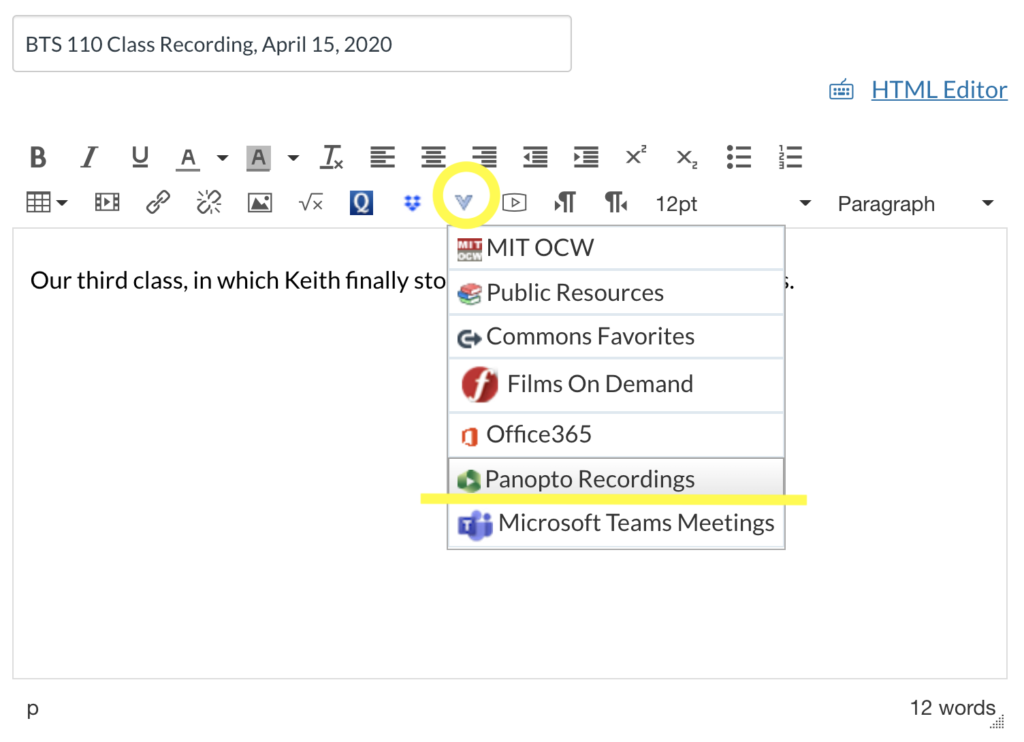Toggle underline formatting
Image resolution: width=1024 pixels, height=742 pixels.
(x=140, y=157)
